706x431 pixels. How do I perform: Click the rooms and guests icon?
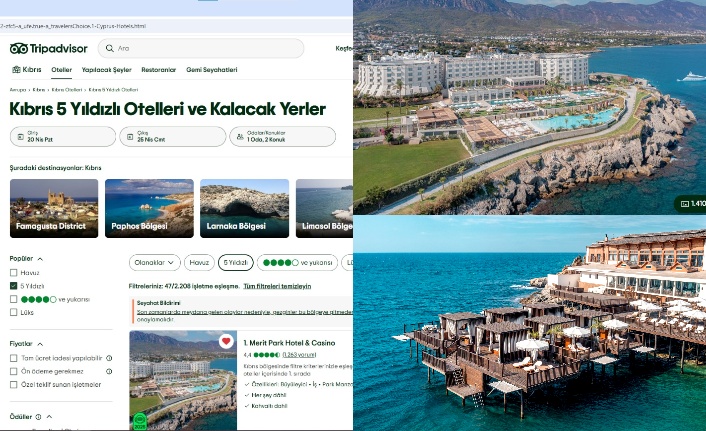(x=240, y=136)
